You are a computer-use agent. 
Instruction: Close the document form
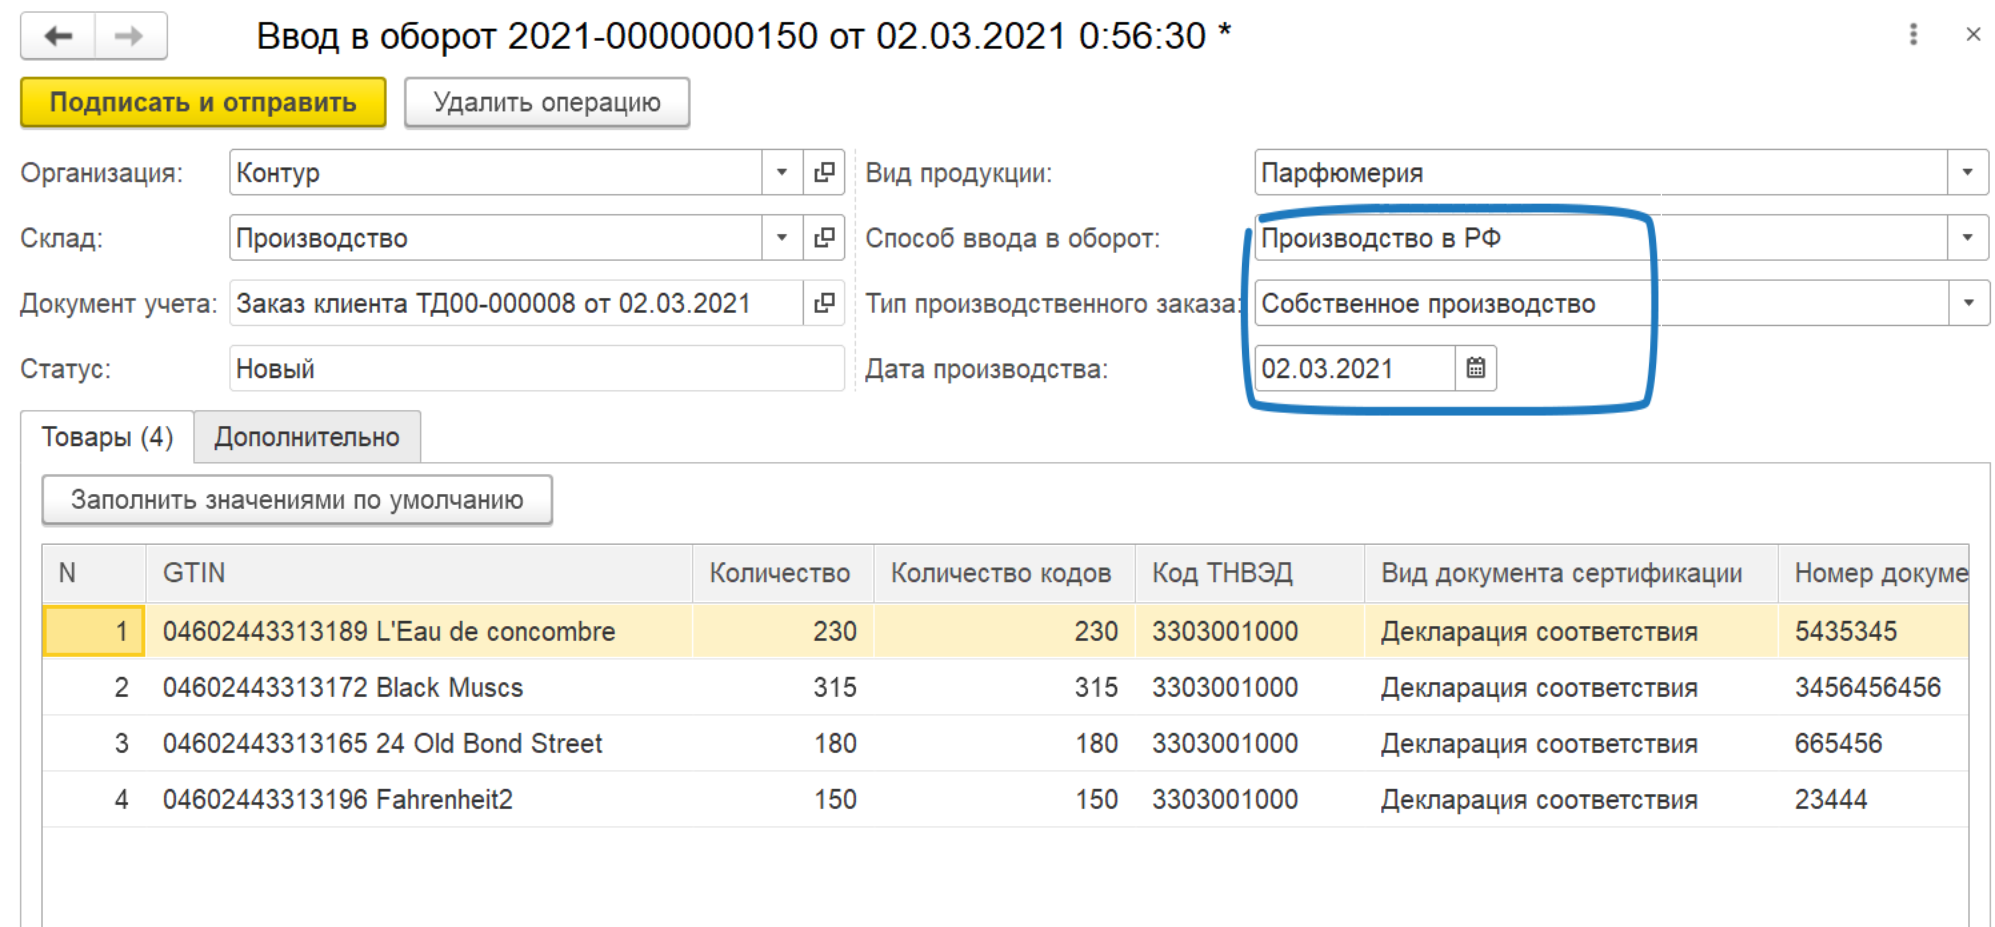pyautogui.click(x=1973, y=35)
